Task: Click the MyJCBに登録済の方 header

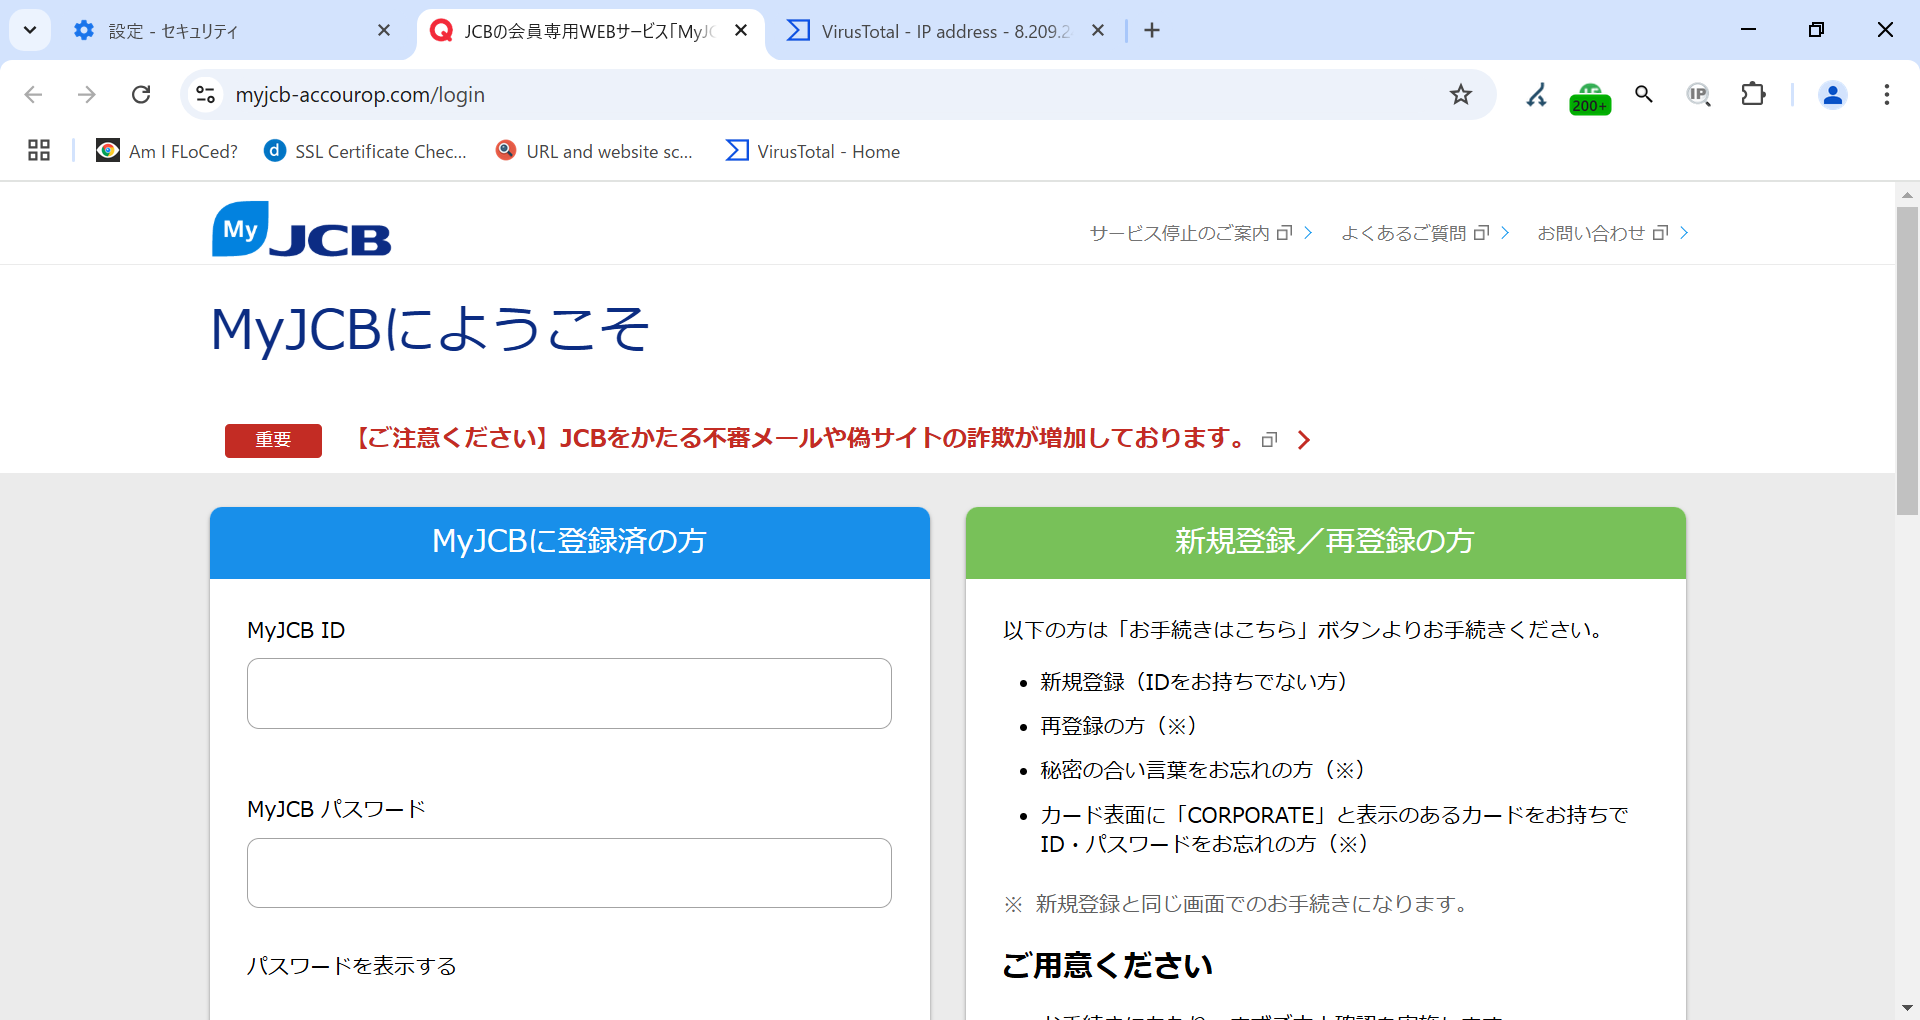Action: [570, 542]
